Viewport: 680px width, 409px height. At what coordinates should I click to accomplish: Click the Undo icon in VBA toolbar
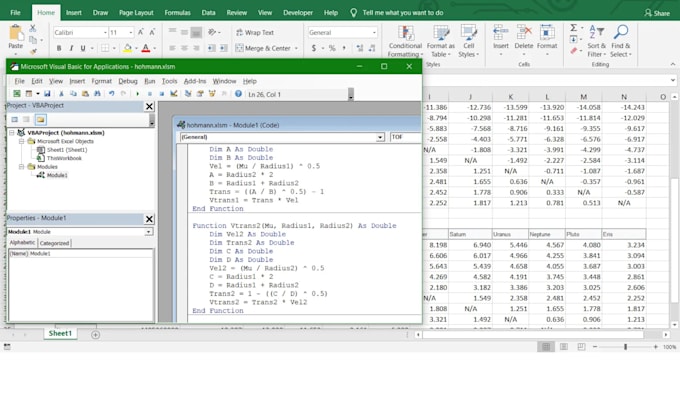pyautogui.click(x=111, y=94)
